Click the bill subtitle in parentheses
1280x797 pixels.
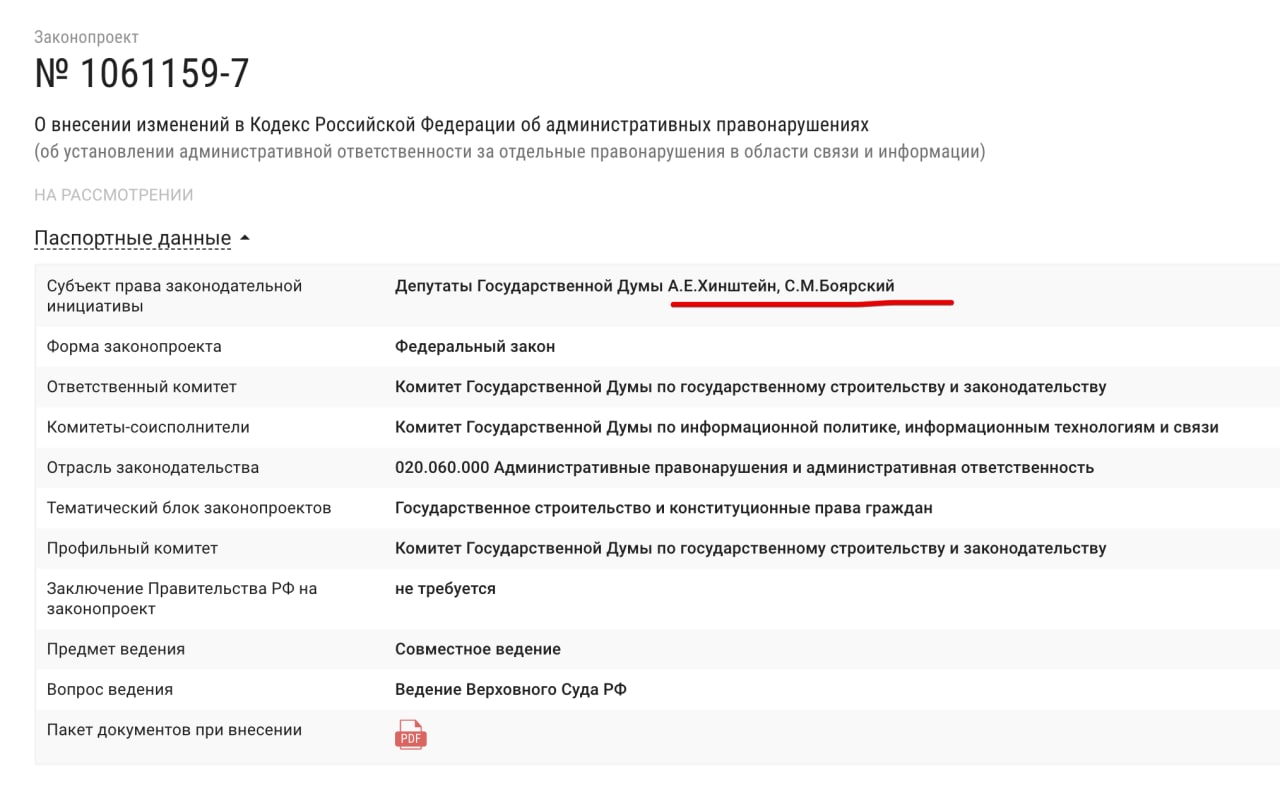pyautogui.click(x=510, y=152)
